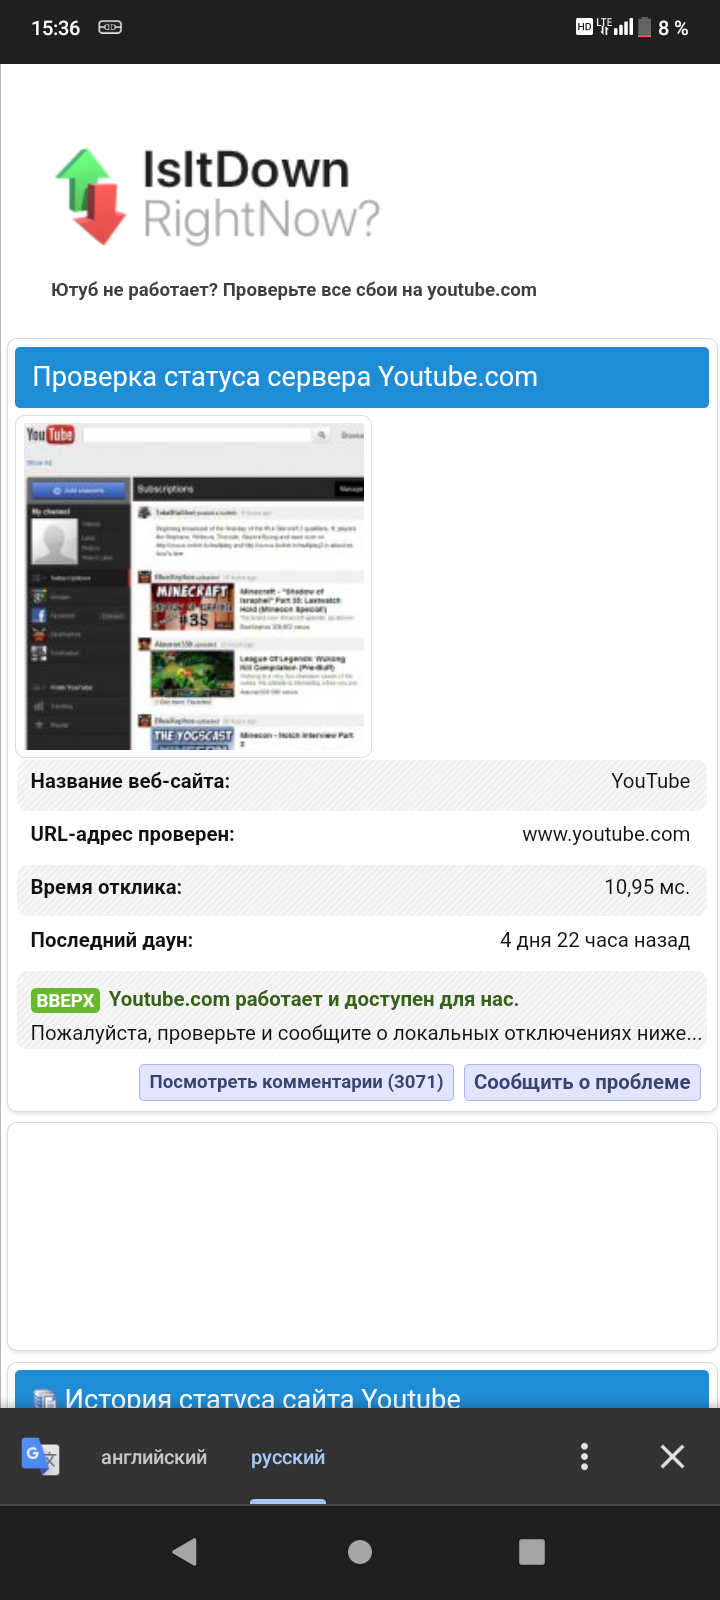
Task: Tap История статуса сайта Youtube header
Action: [x=362, y=1389]
